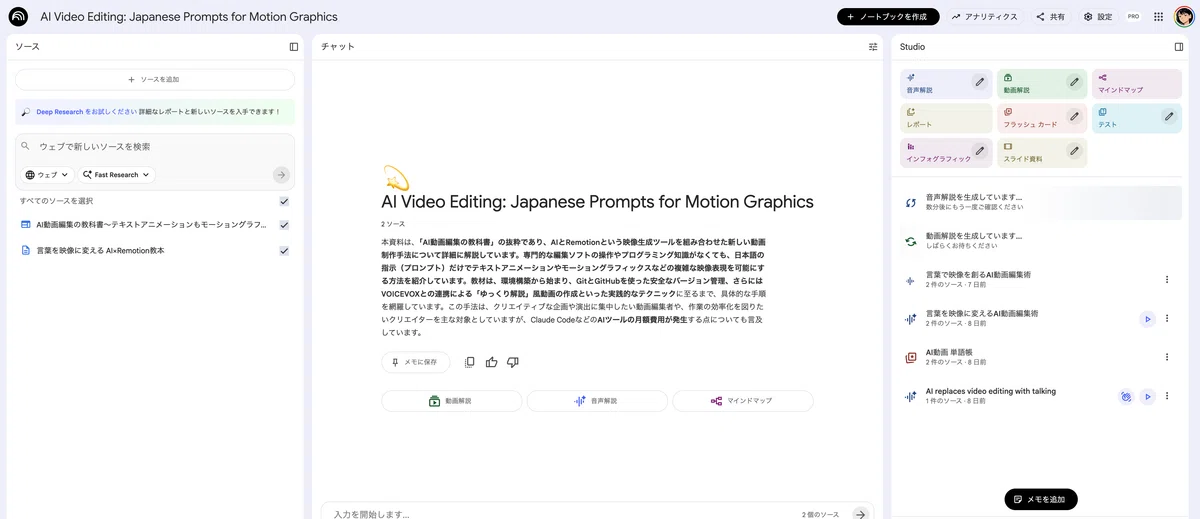This screenshot has width=1200, height=519.
Task: Click the 動画解説を生成しています status row
Action: tap(1041, 241)
